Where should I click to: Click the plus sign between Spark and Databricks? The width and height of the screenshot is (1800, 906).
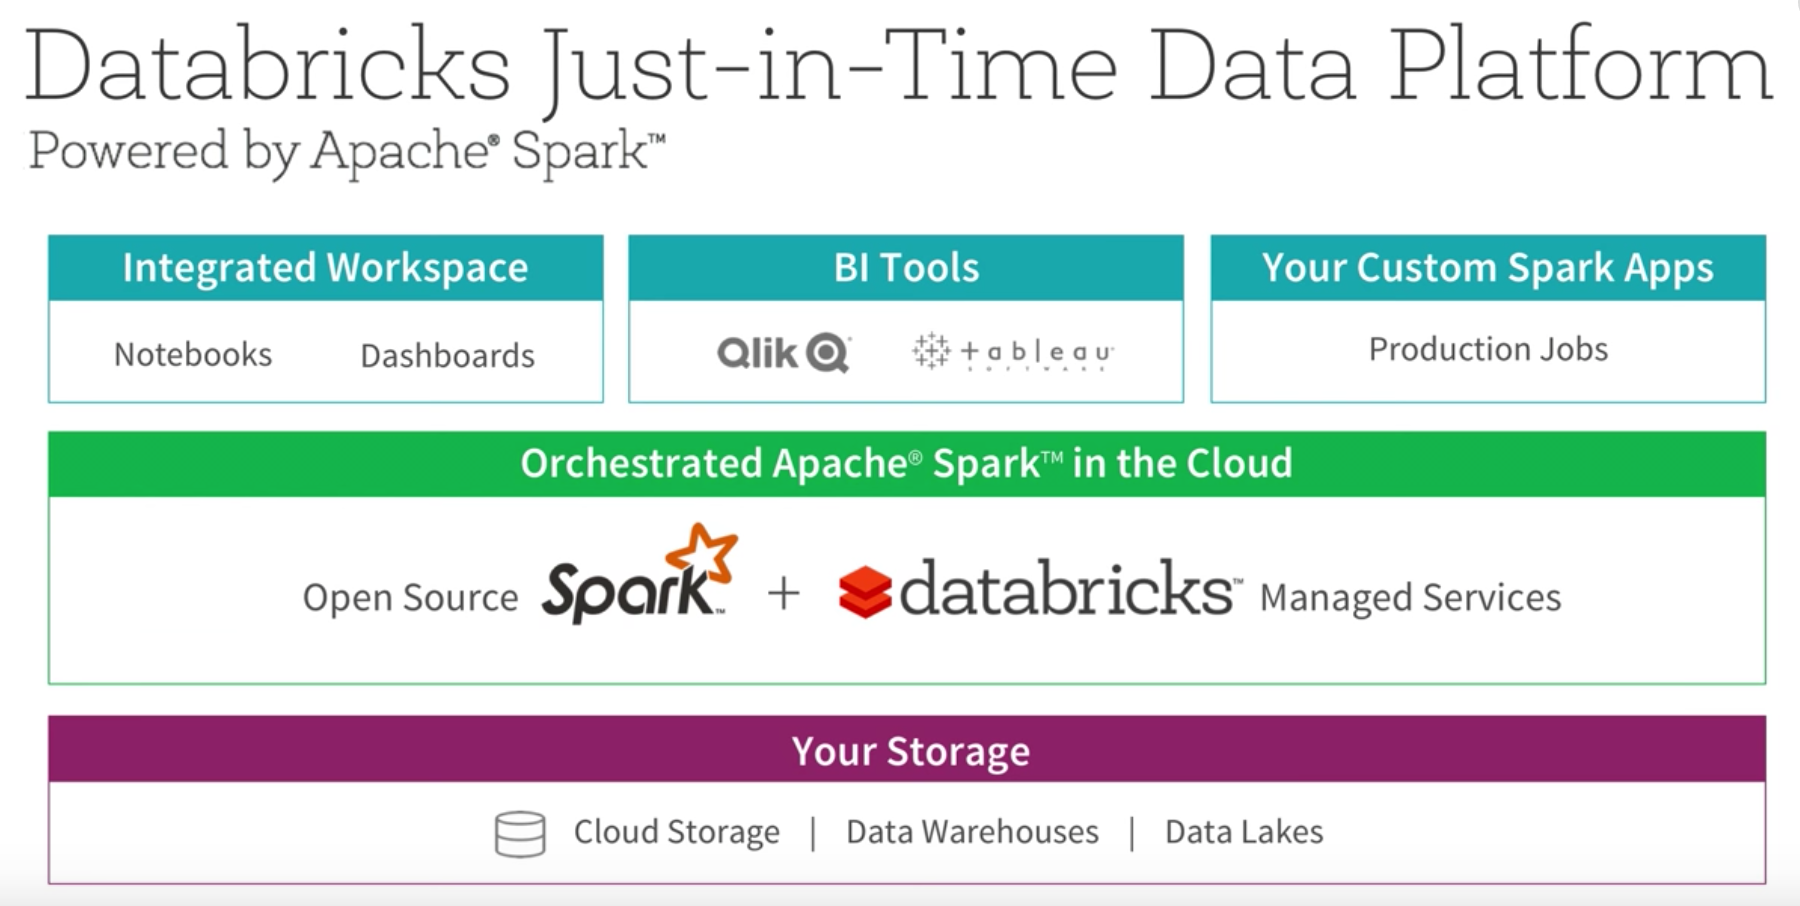pyautogui.click(x=784, y=594)
